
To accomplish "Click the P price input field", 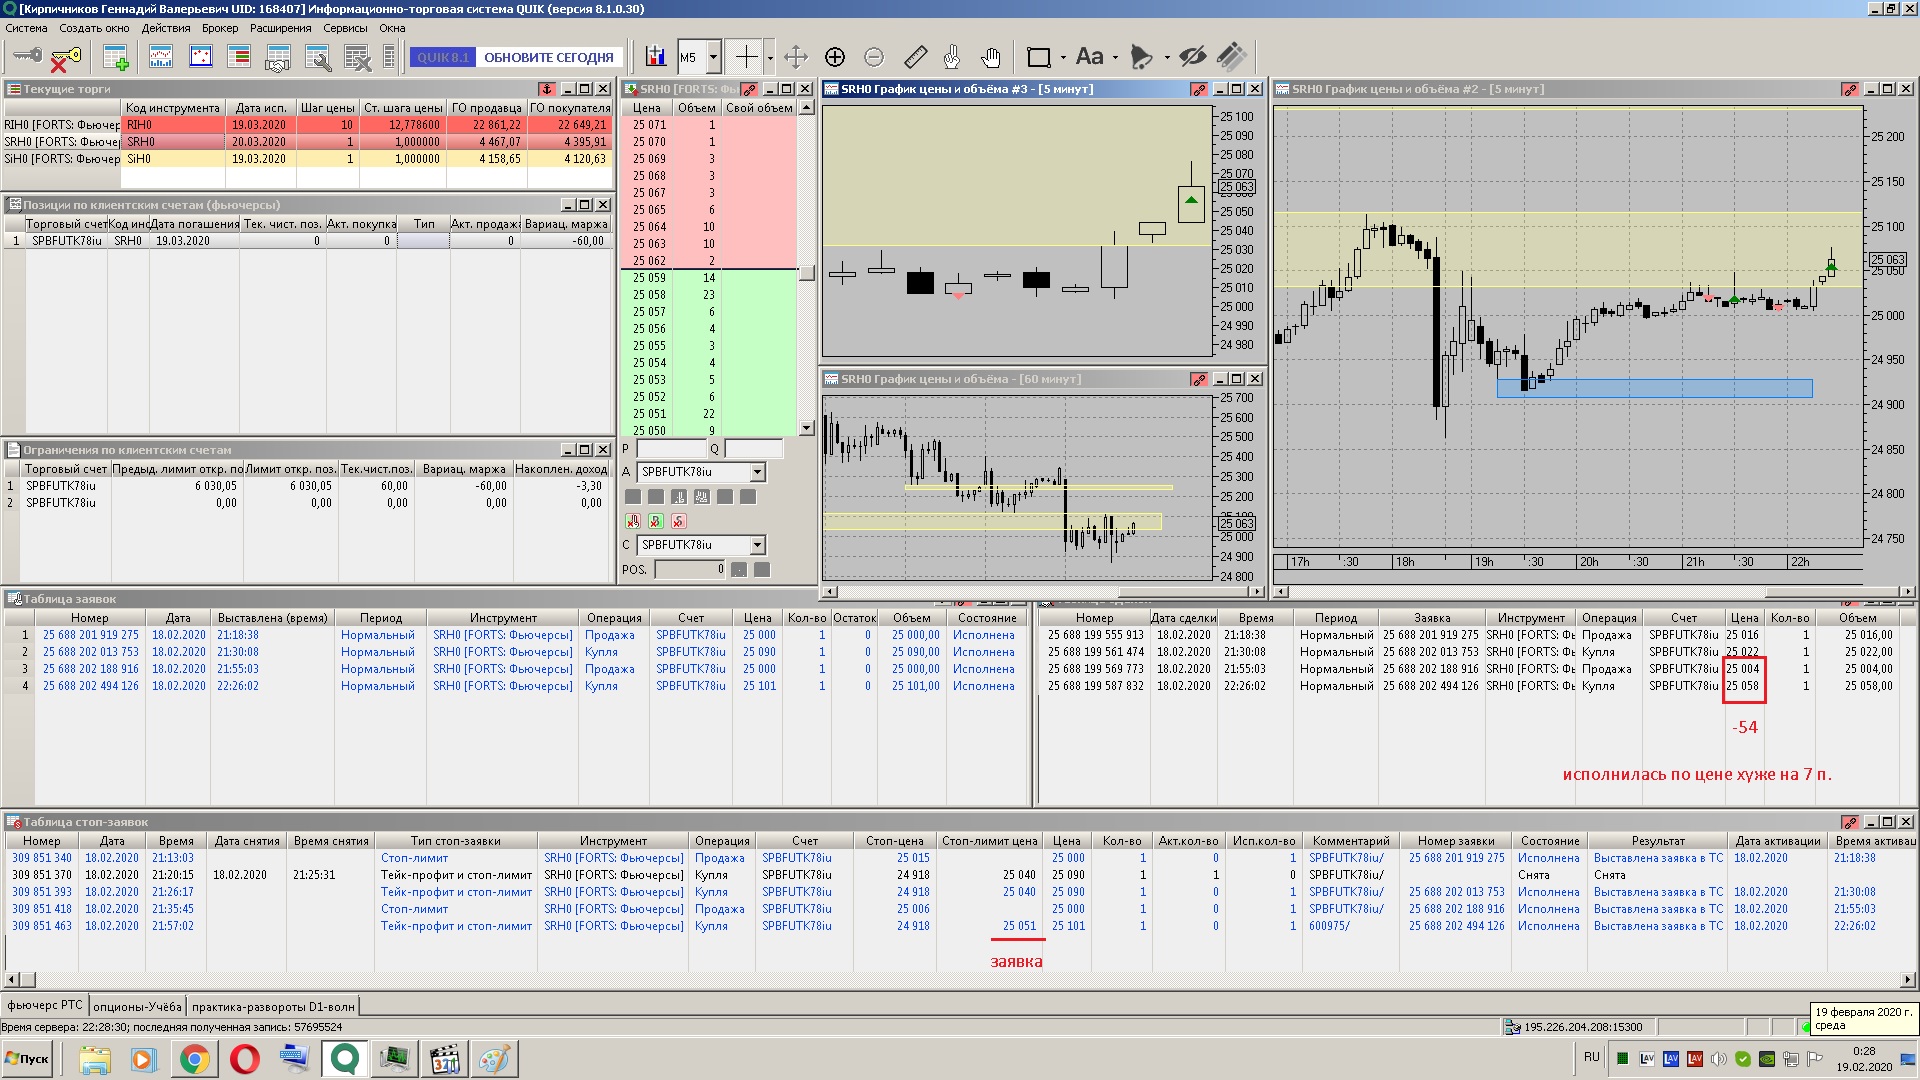I will point(671,449).
